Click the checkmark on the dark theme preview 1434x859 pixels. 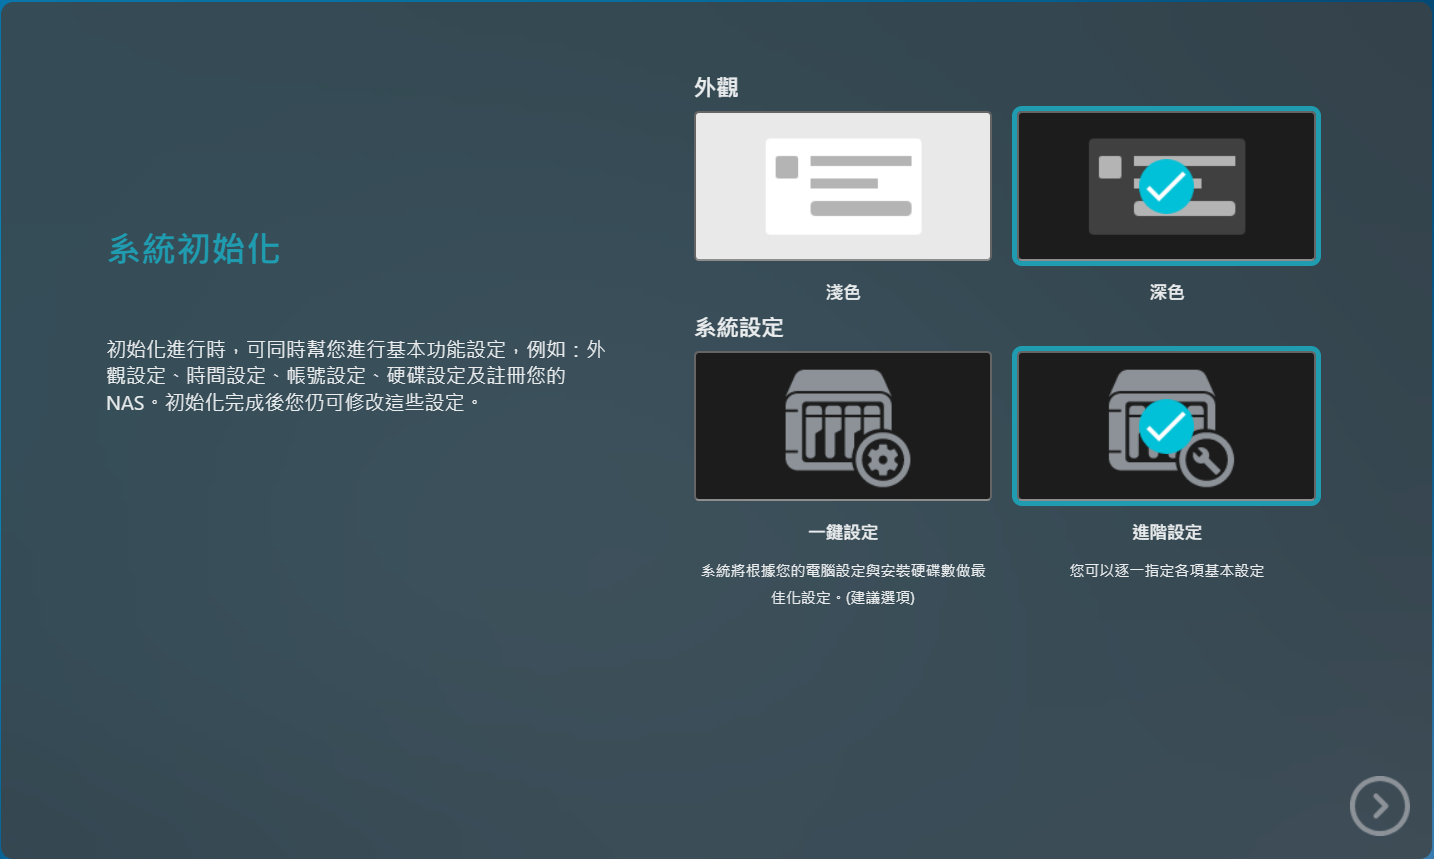[1166, 186]
